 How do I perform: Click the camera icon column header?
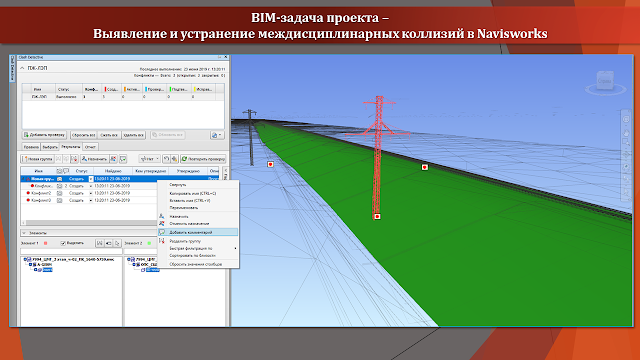pyautogui.click(x=59, y=171)
